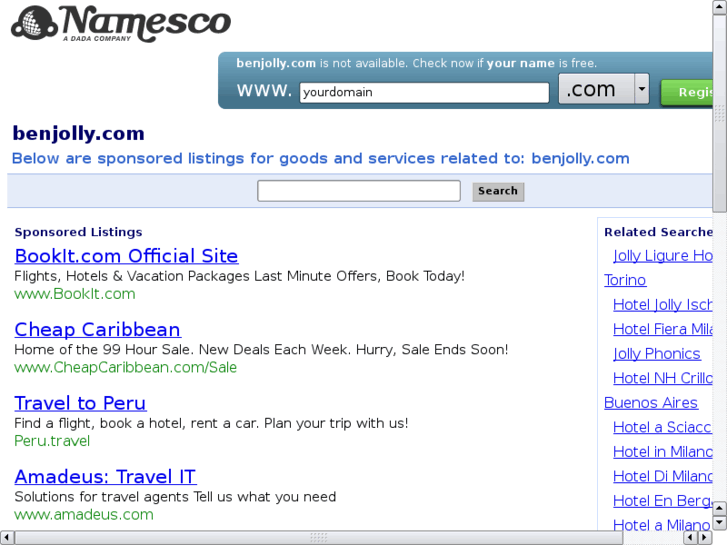Open Buenos Aires related search
This screenshot has width=727, height=545.
pyautogui.click(x=650, y=403)
